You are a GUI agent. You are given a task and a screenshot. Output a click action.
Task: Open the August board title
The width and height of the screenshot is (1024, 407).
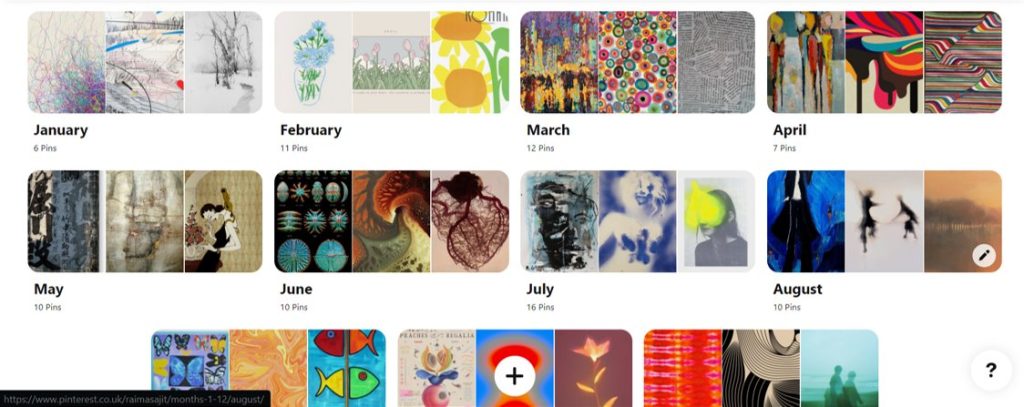797,289
